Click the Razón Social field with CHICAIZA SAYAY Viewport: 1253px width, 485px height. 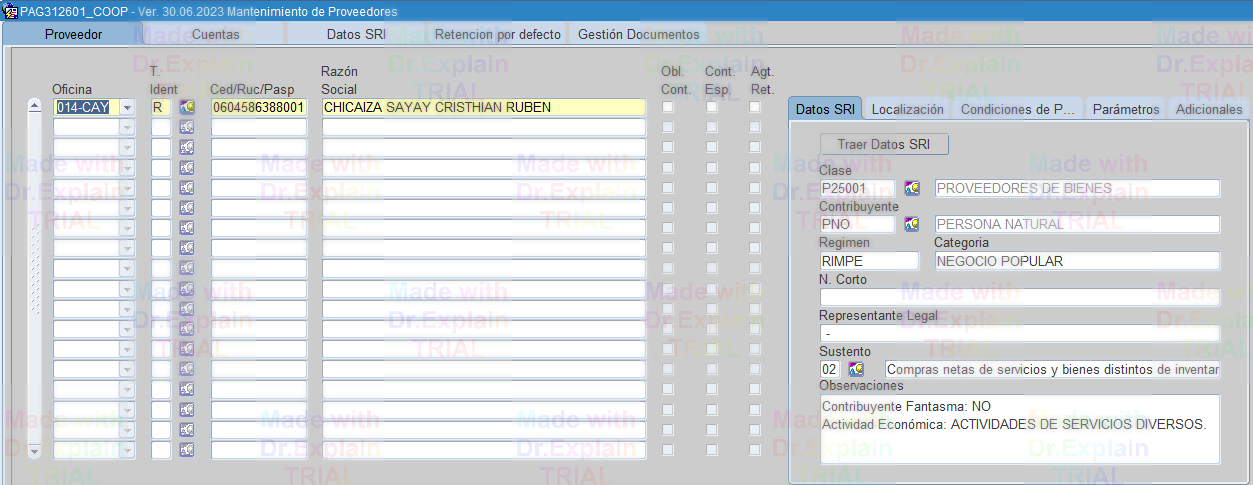pyautogui.click(x=483, y=107)
